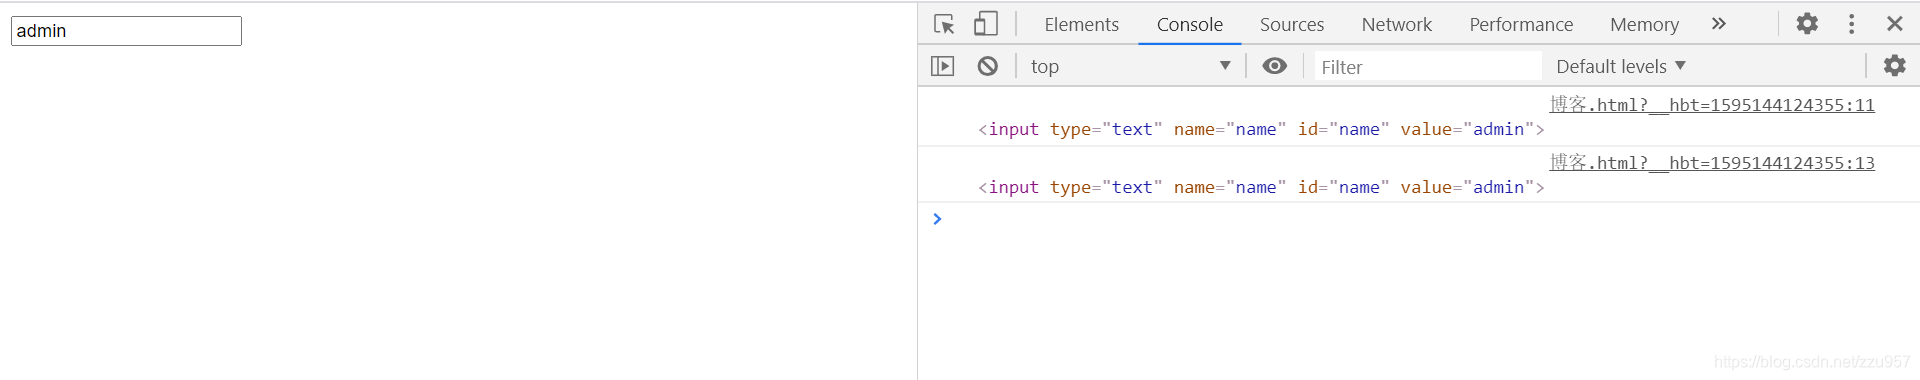
Task: Select the second logged input element
Action: click(x=1261, y=188)
